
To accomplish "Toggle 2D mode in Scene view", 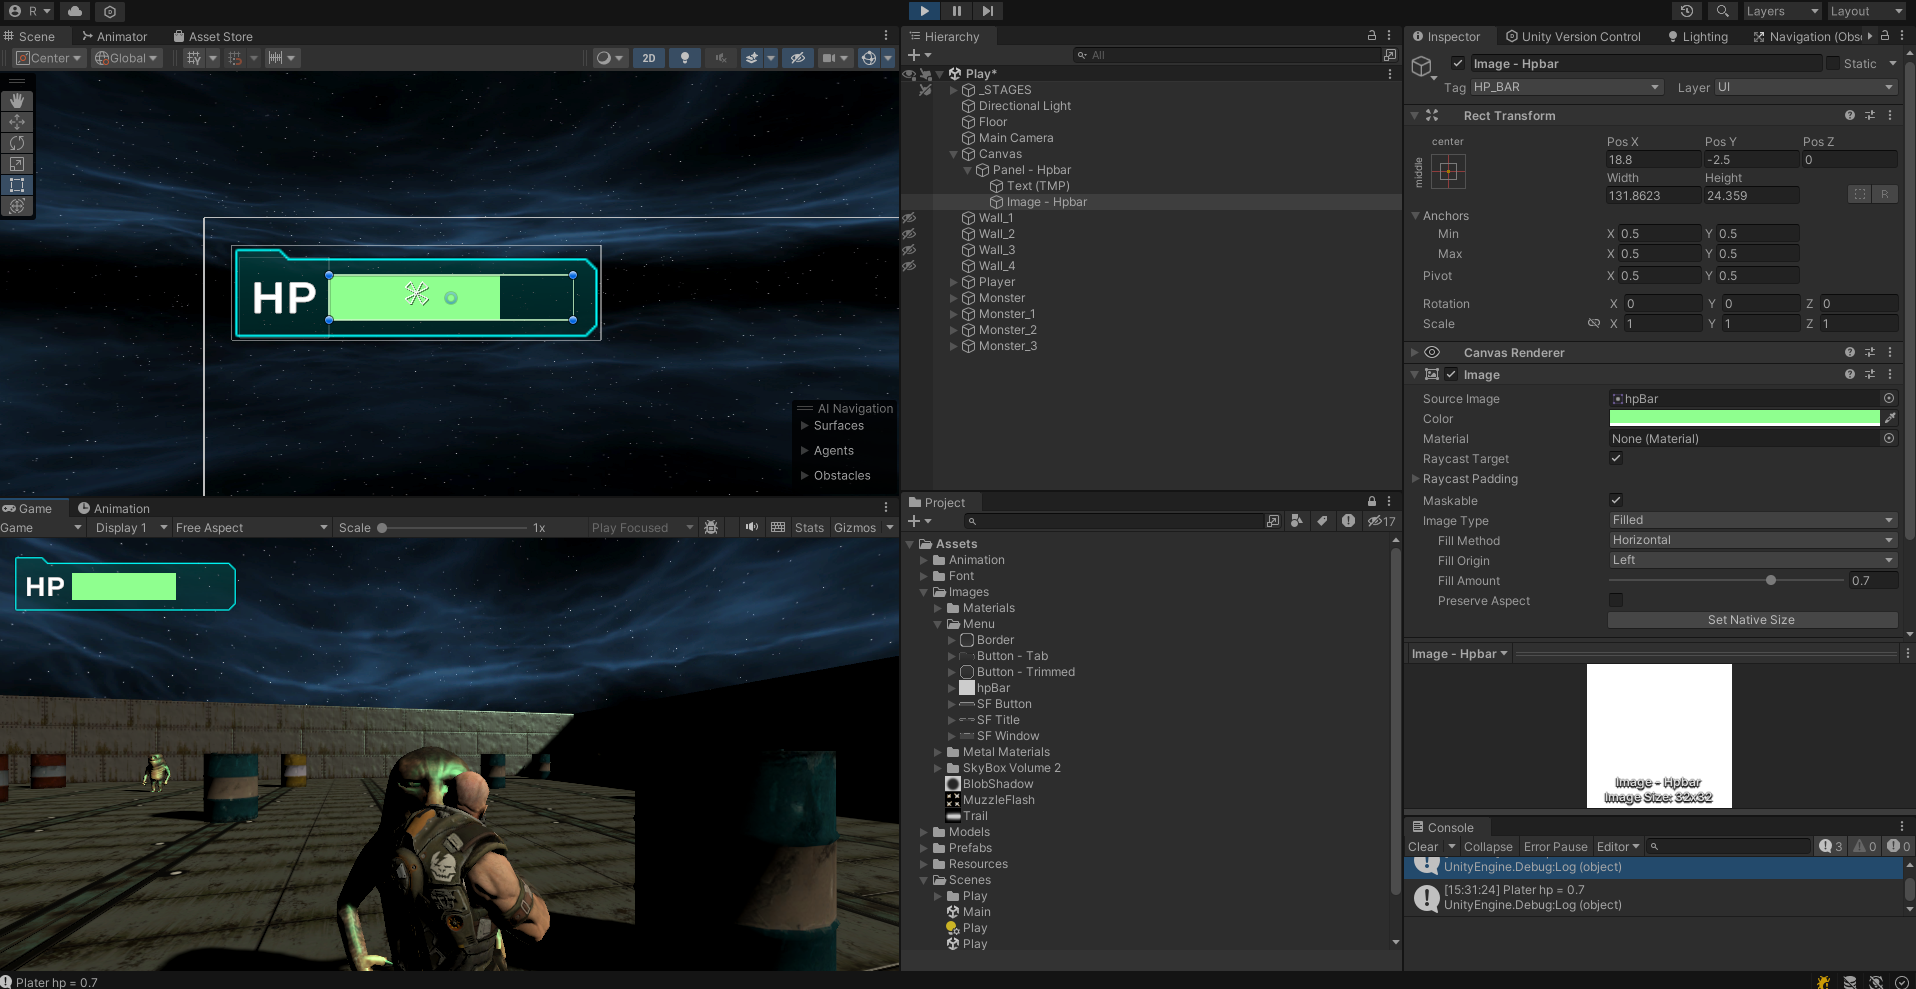I will [x=648, y=58].
